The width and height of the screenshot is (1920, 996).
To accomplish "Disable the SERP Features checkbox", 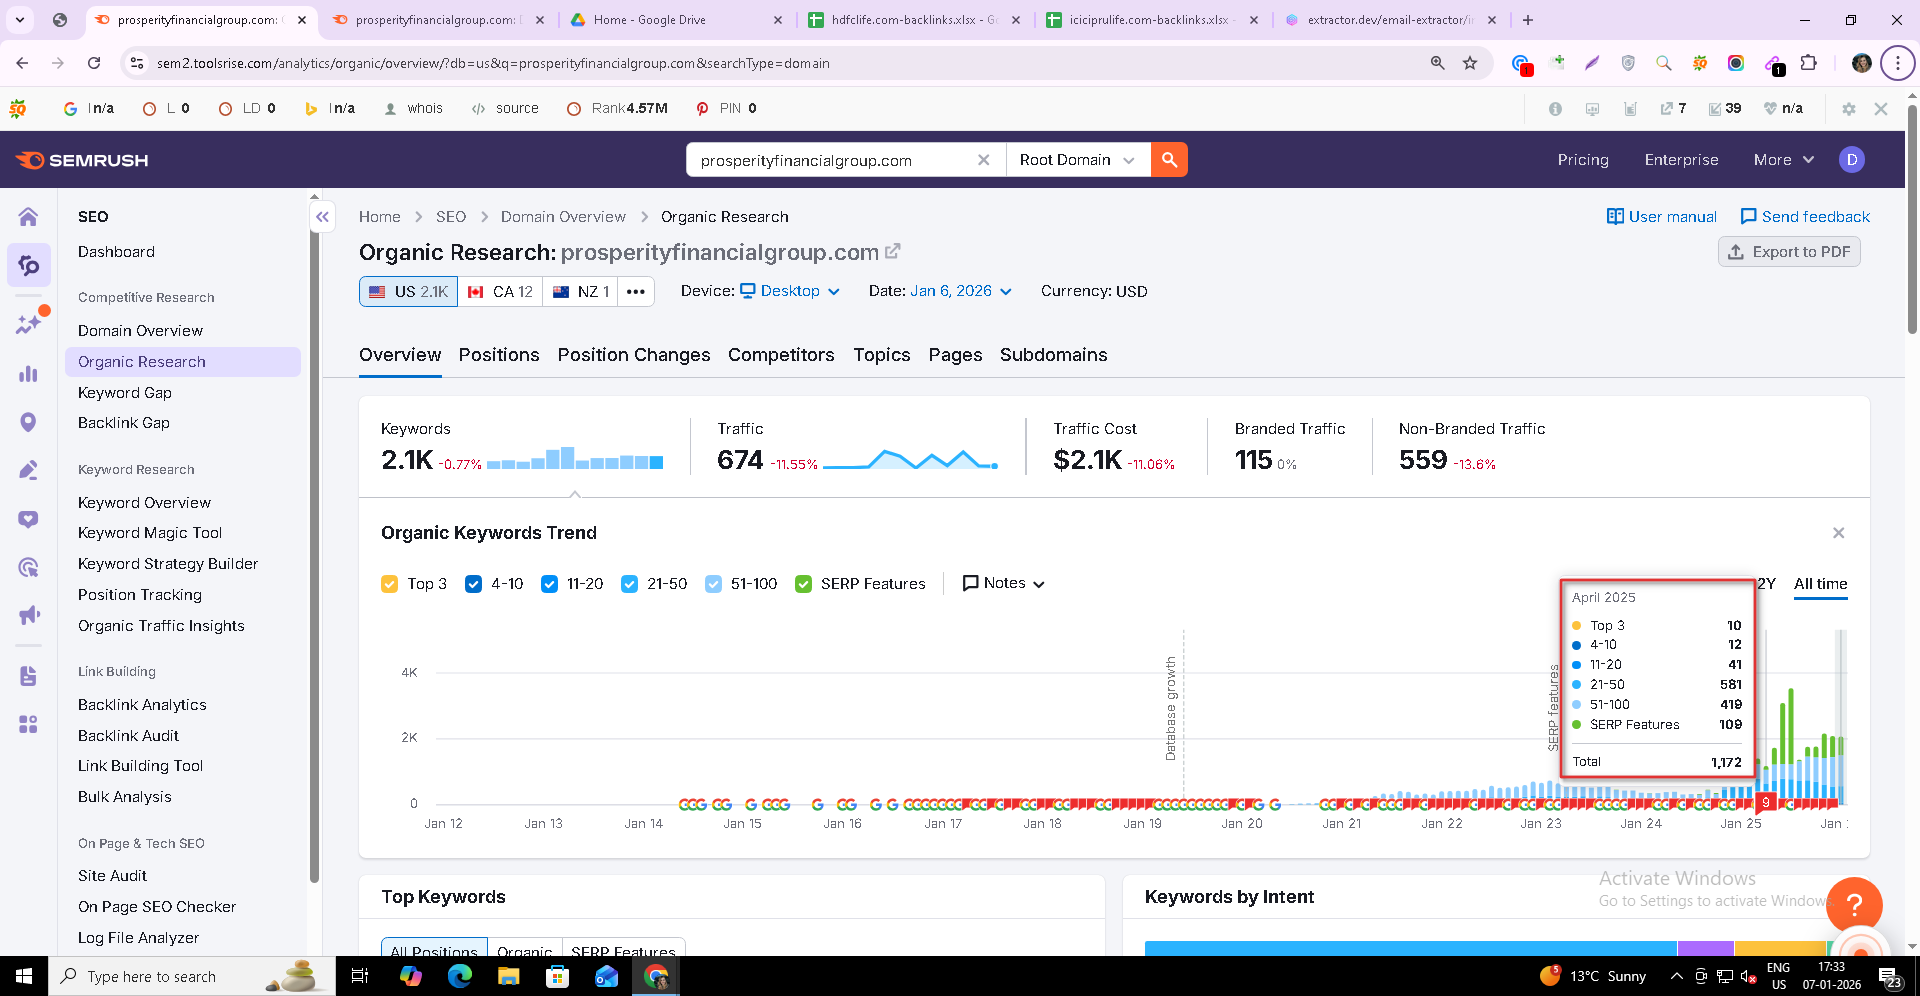I will [803, 584].
